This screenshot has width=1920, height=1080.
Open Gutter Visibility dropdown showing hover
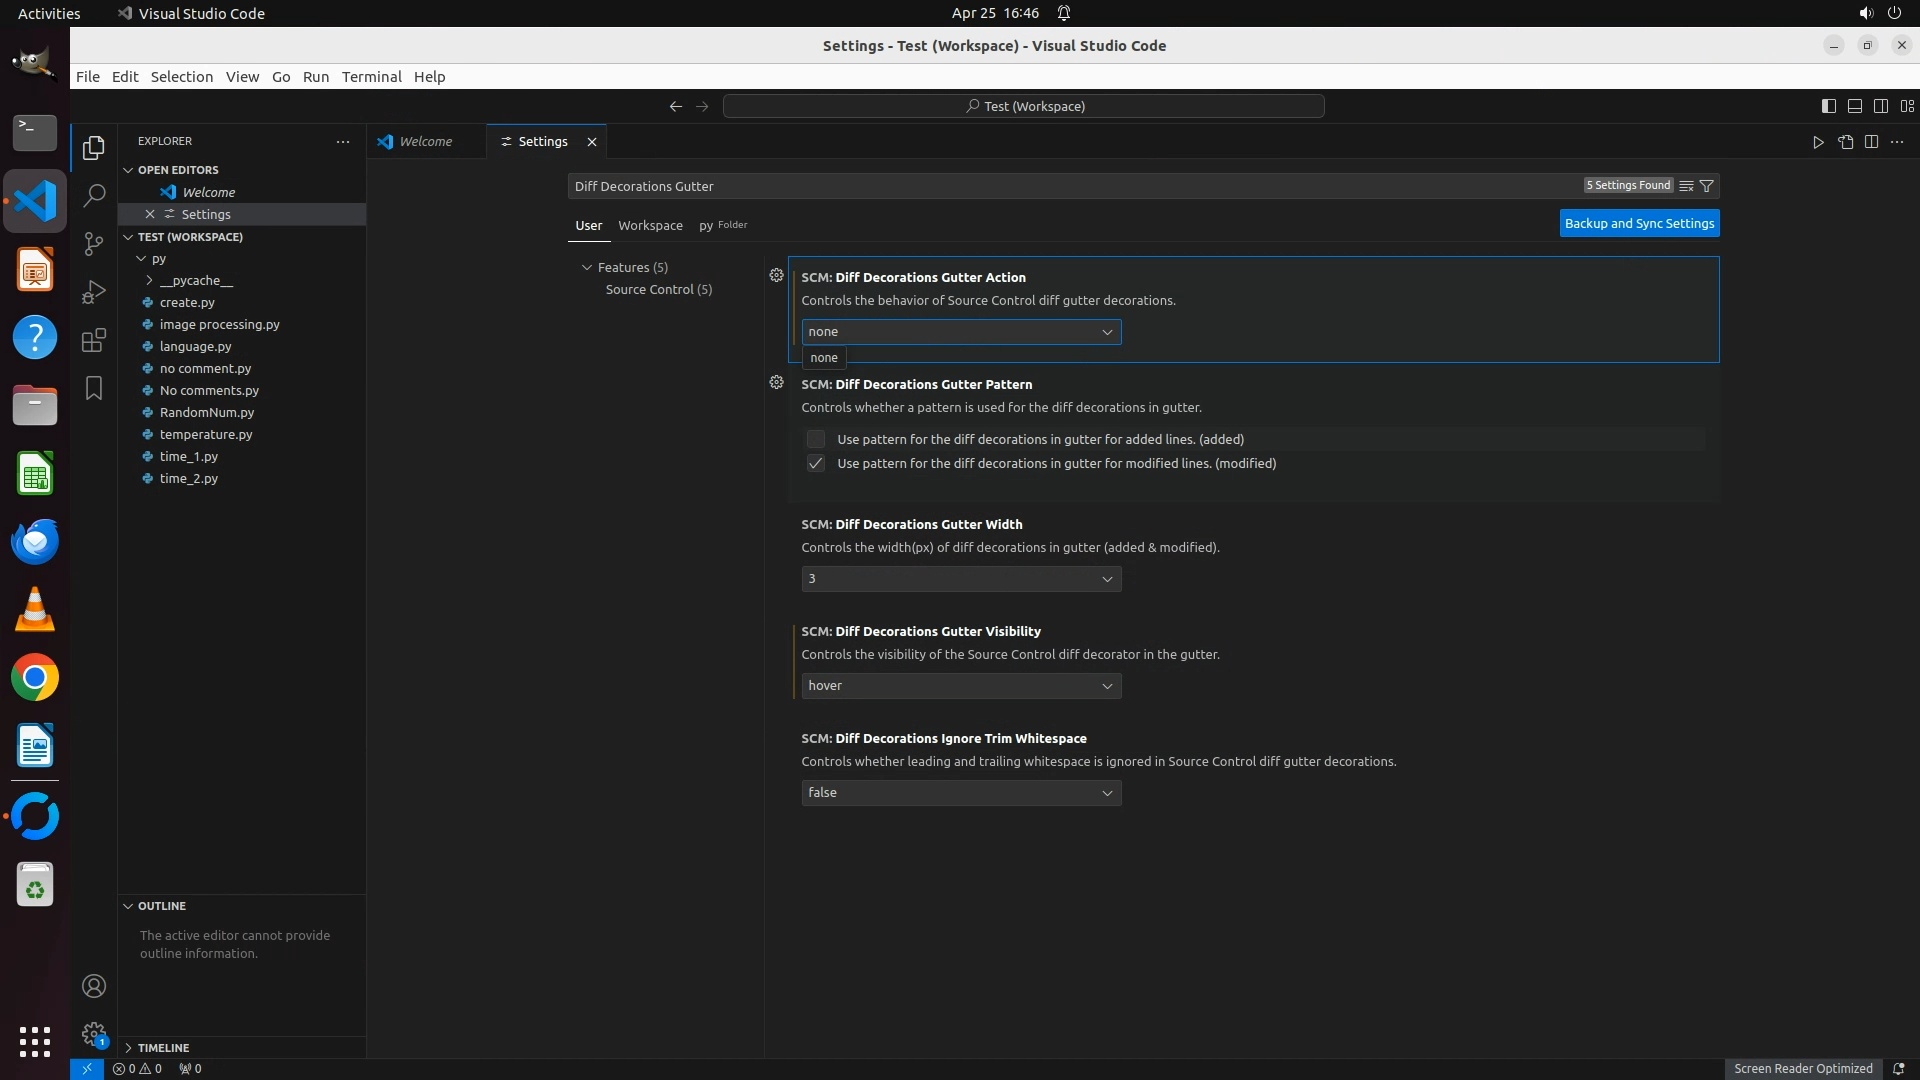click(x=960, y=686)
